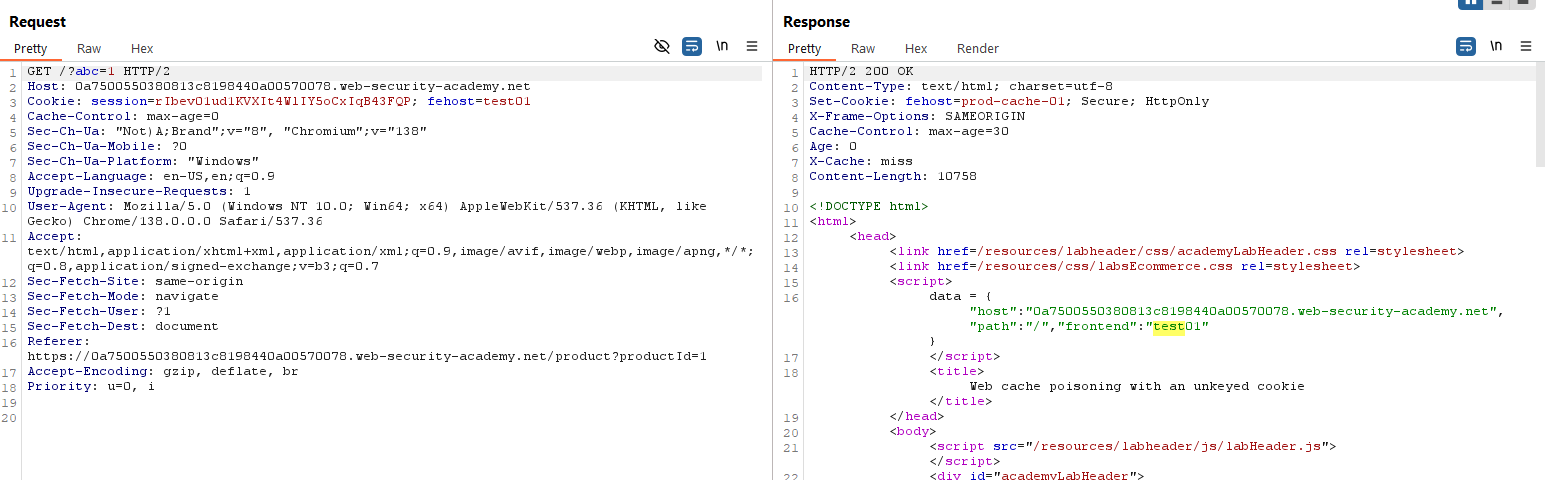Image resolution: width=1545 pixels, height=480 pixels.
Task: Open the Response panel hamburger options menu
Action: click(1526, 46)
